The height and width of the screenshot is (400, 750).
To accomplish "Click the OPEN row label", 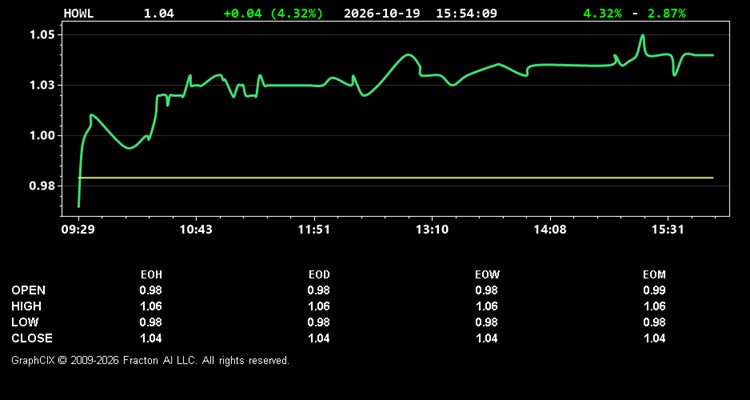I will 29,290.
